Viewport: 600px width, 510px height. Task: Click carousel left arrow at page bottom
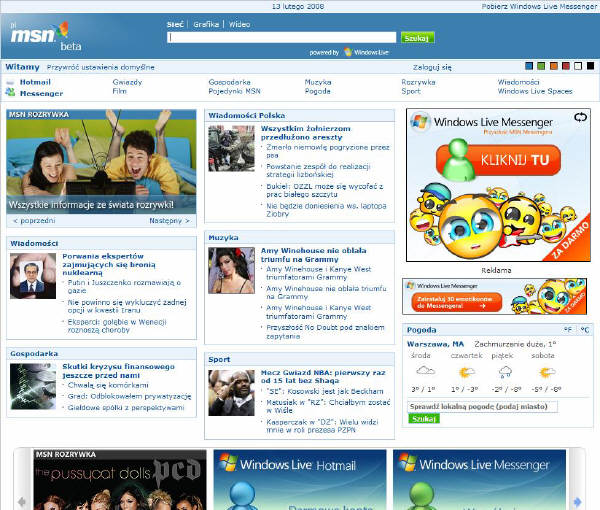click(x=22, y=501)
